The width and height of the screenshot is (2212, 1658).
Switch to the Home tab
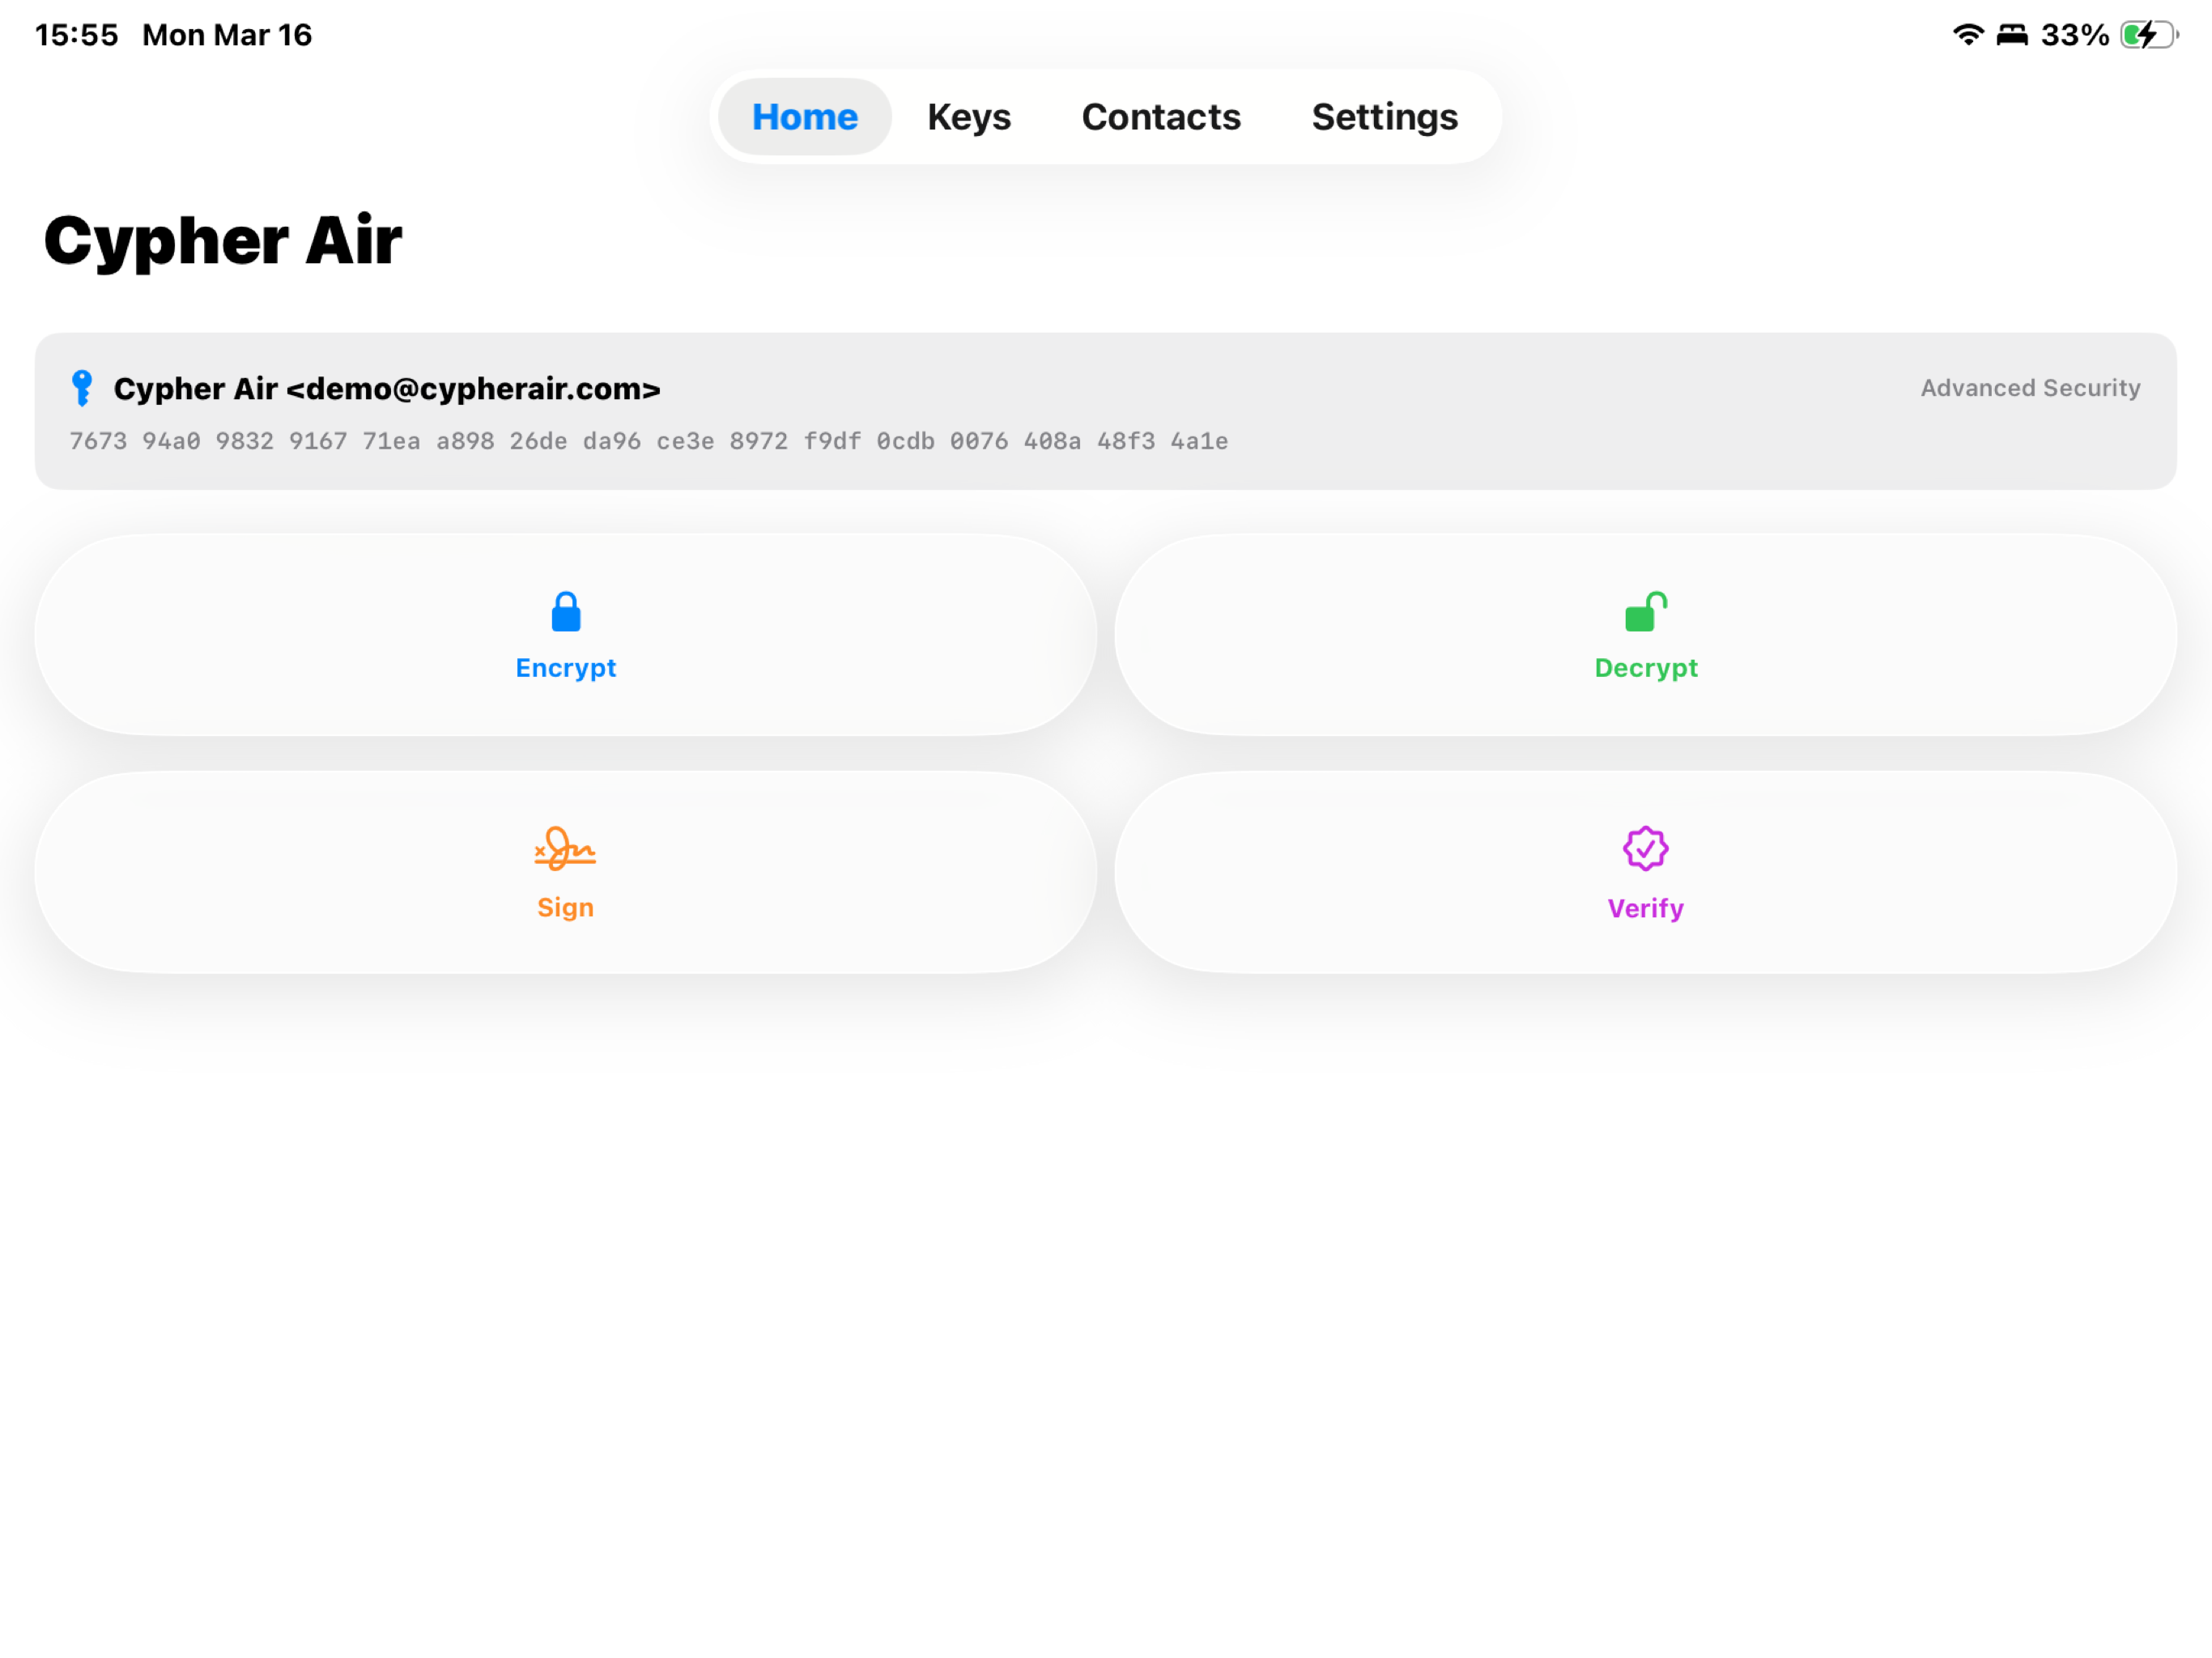click(804, 117)
